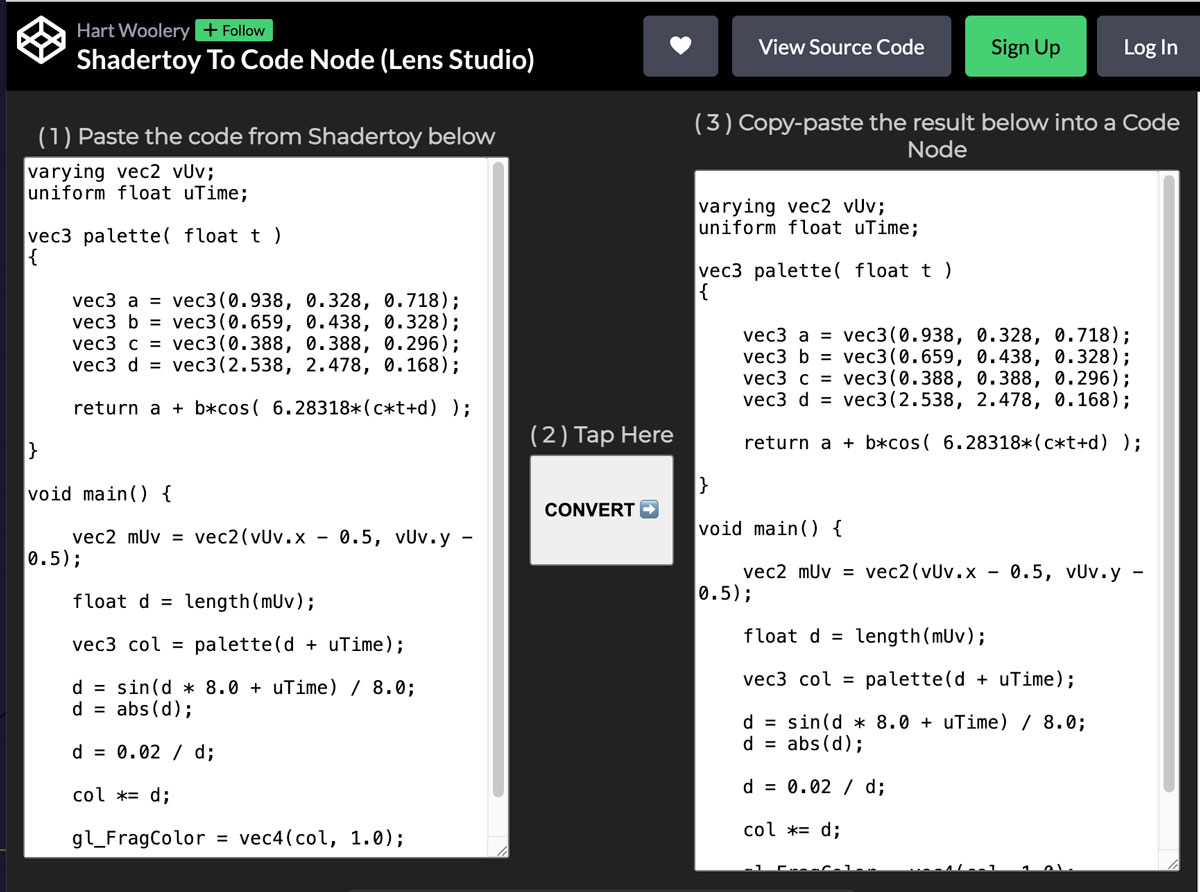Click "vec3 d = vec3(2.538, 2.478, 0.168);" in the result box
Image resolution: width=1200 pixels, height=892 pixels.
click(x=937, y=400)
